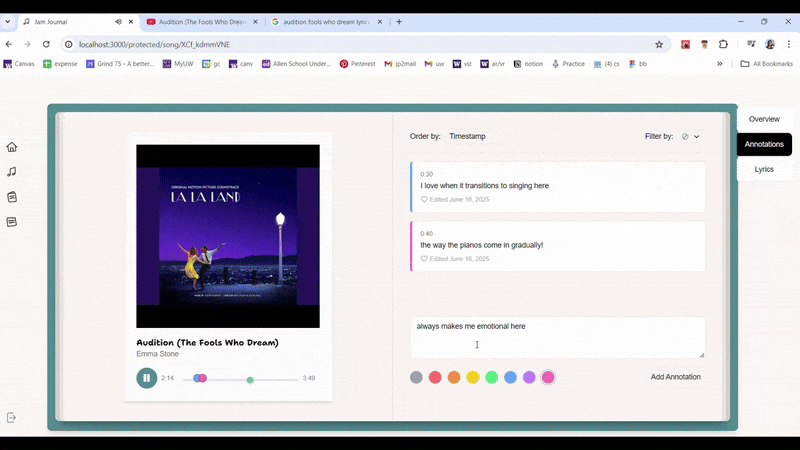Viewport: 800px width, 450px height.
Task: Click the annotation text input box
Action: click(x=558, y=337)
